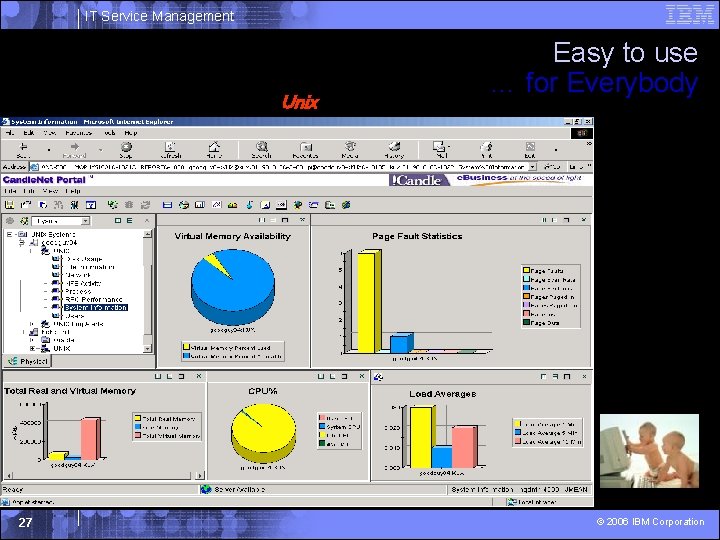Open the Navigator view dropdown
The height and width of the screenshot is (540, 720).
click(x=85, y=221)
